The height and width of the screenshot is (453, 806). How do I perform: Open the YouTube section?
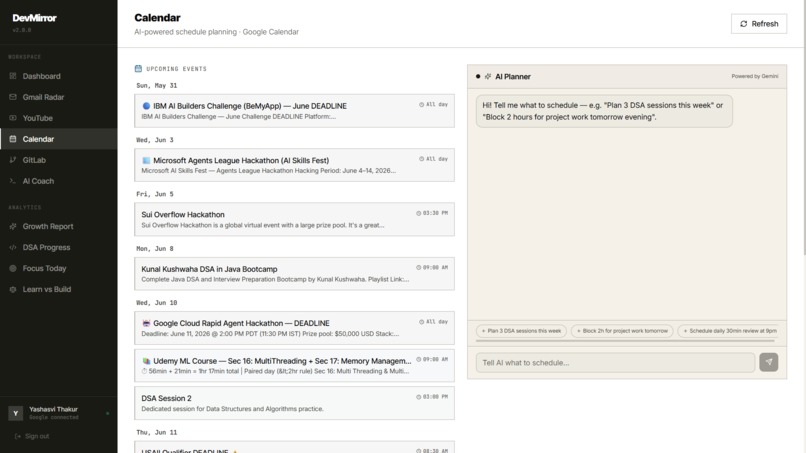pos(59,118)
